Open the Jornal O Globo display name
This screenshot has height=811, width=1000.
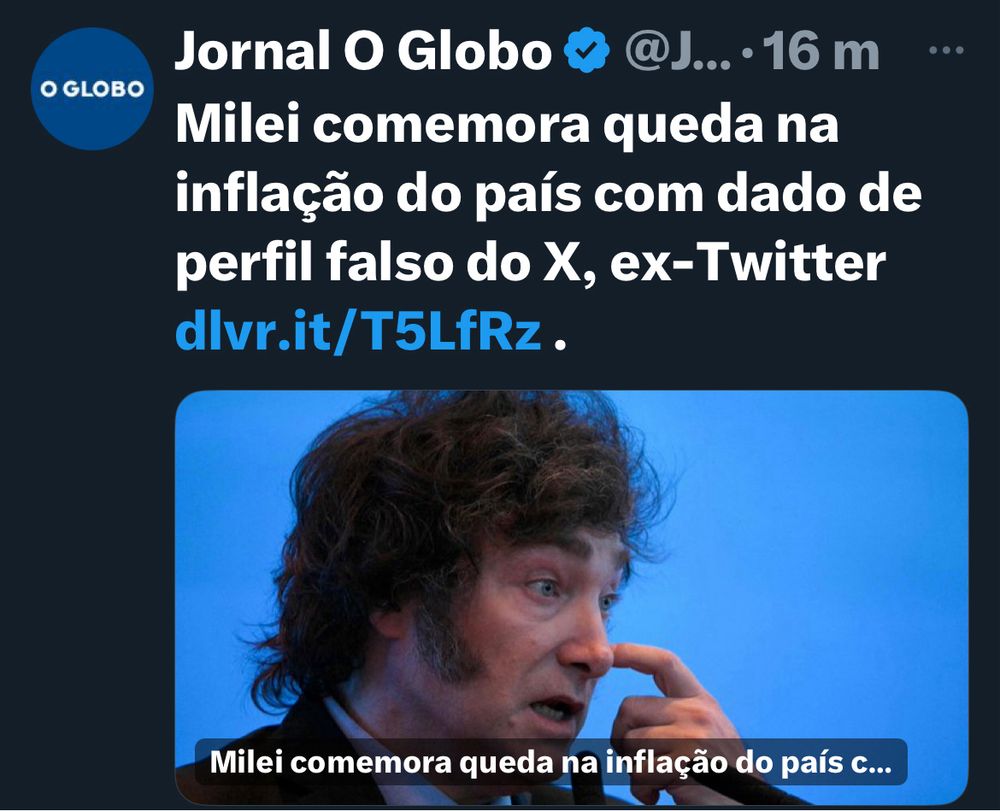362,51
